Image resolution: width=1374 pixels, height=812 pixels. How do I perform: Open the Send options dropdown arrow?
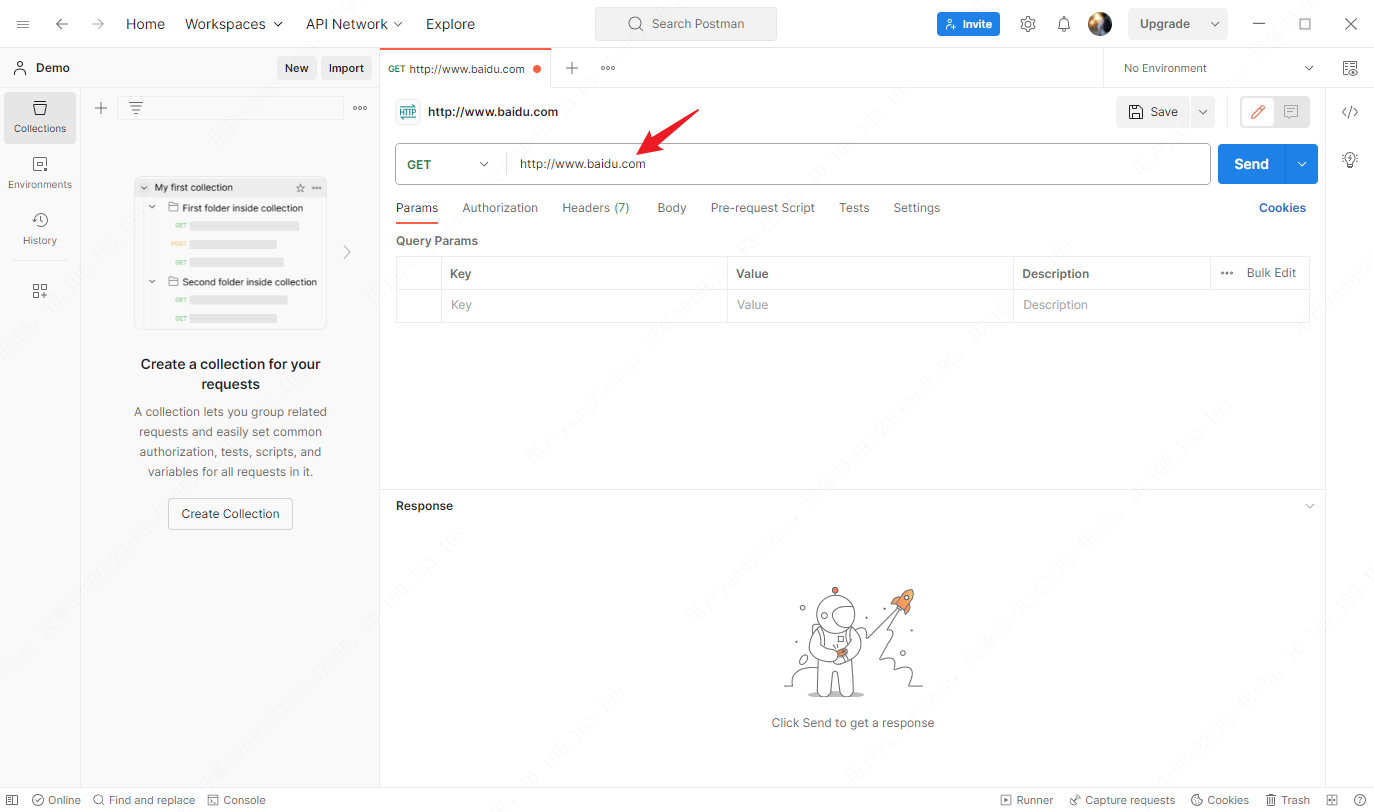point(1301,164)
